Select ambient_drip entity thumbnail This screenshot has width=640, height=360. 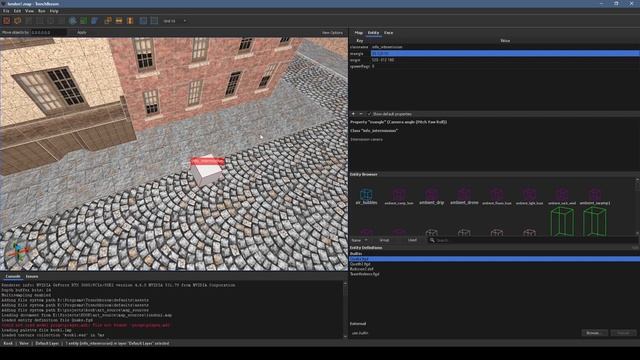(431, 196)
